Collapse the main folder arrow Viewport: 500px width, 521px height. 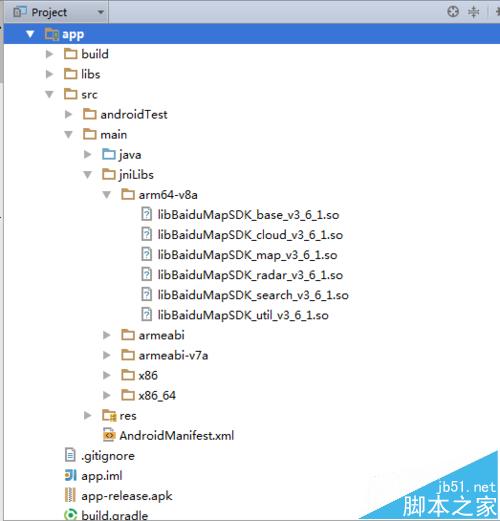(x=68, y=134)
